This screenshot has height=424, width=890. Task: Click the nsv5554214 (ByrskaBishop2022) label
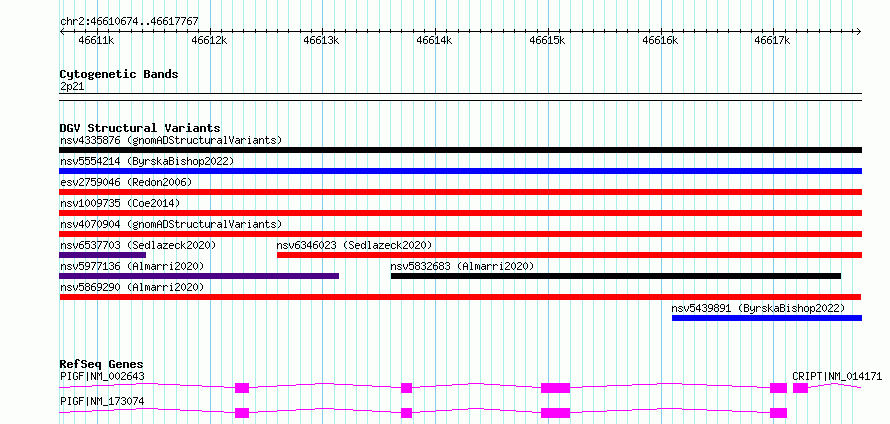click(147, 161)
